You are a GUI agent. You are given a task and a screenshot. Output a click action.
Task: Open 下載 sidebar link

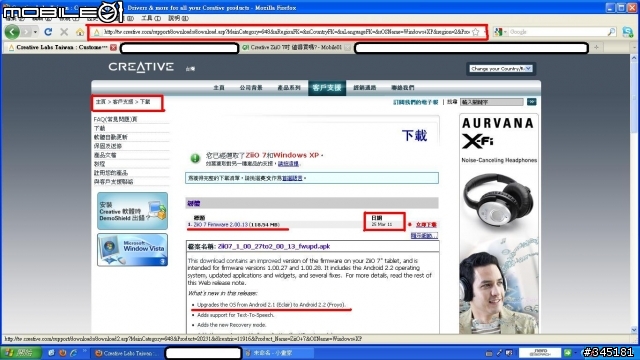pos(100,128)
